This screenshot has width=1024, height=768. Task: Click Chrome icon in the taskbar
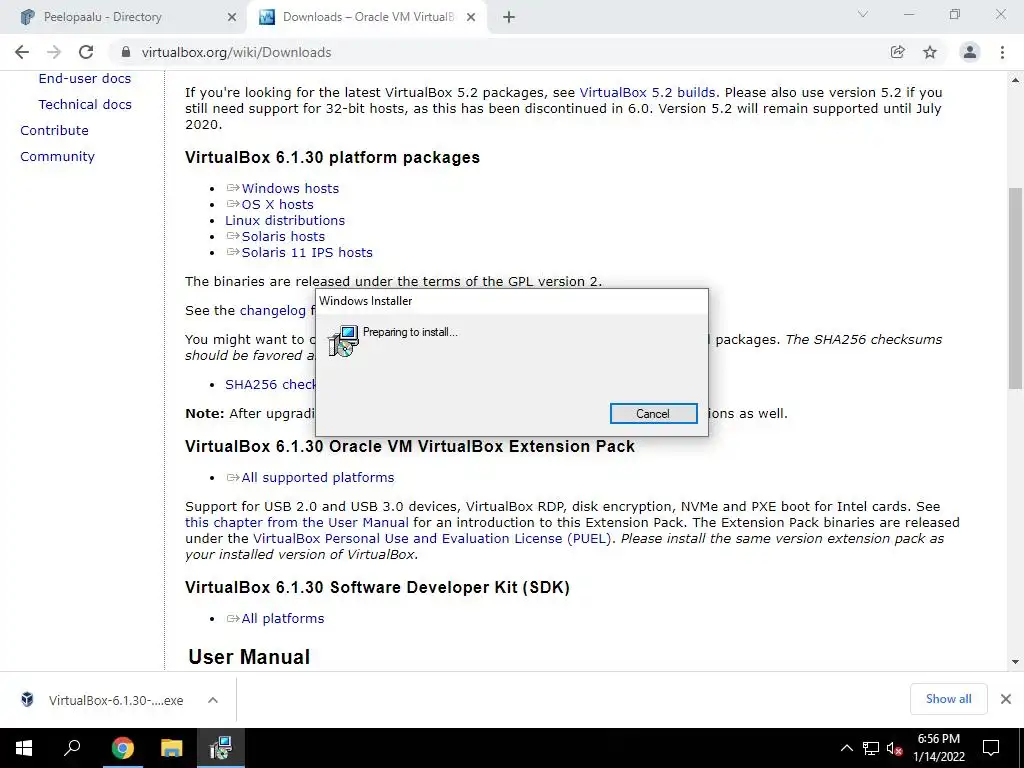coord(122,748)
